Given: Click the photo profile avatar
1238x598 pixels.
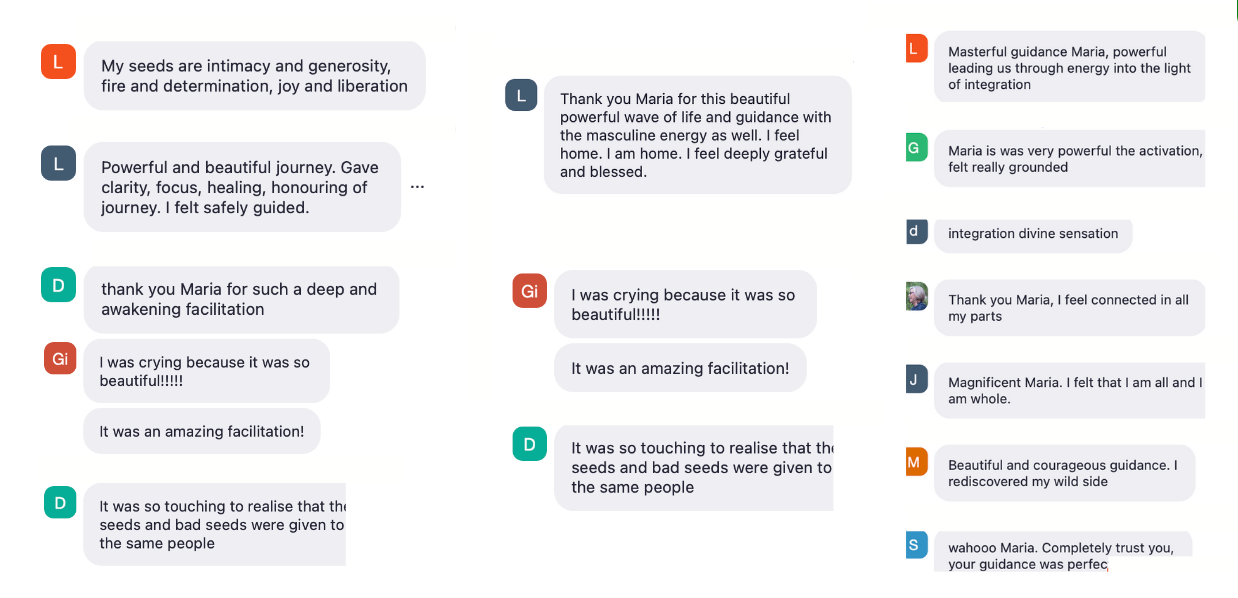Looking at the screenshot, I should point(916,297).
